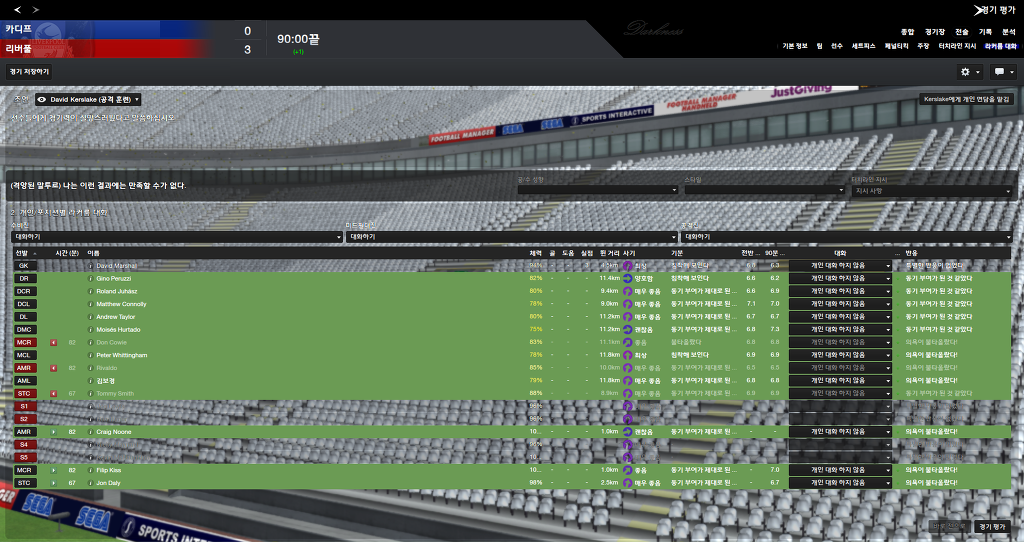This screenshot has width=1024, height=542.
Task: Open the David Kerslake assistant selector dropdown
Action: click(x=88, y=100)
